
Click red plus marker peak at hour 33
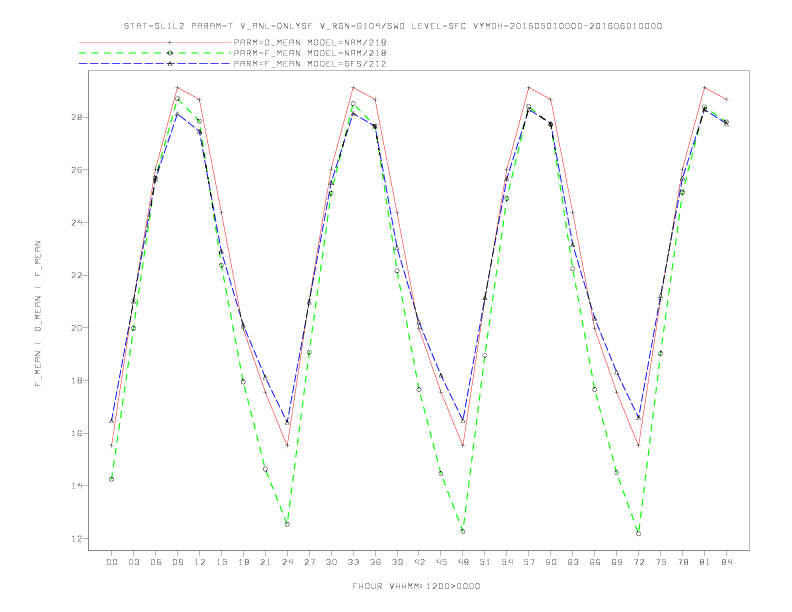(x=353, y=87)
